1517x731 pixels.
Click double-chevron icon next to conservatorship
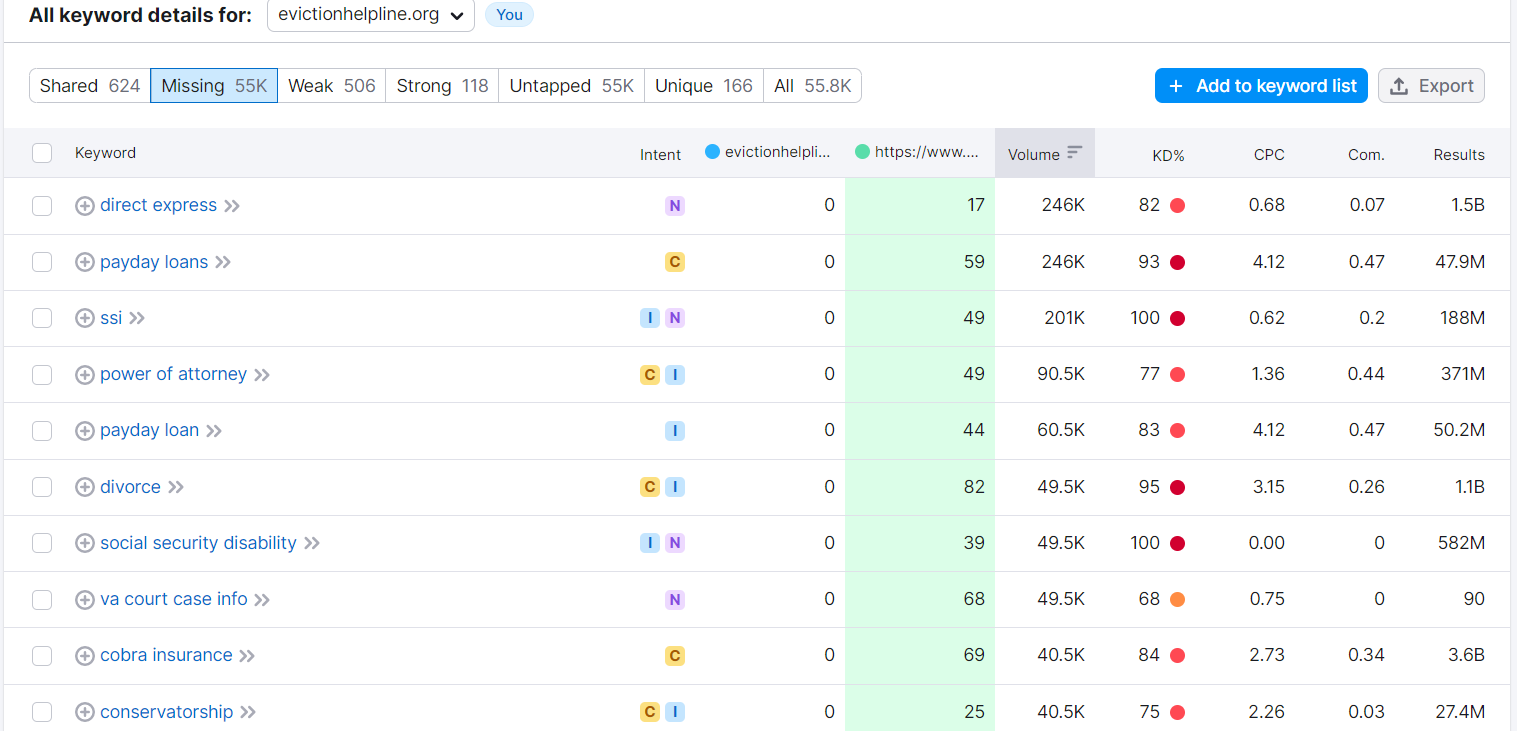[248, 712]
